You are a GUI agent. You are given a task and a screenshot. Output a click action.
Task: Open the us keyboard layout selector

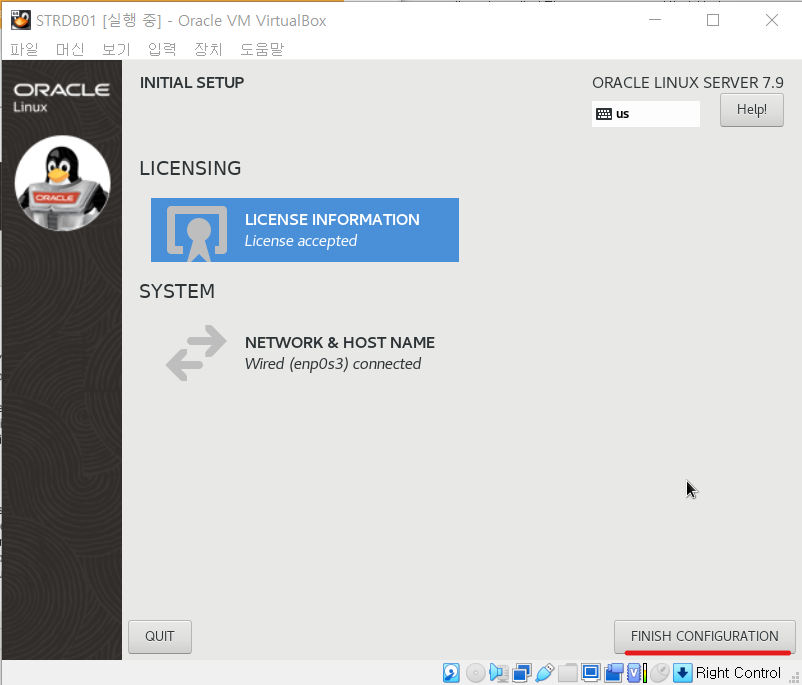[645, 114]
